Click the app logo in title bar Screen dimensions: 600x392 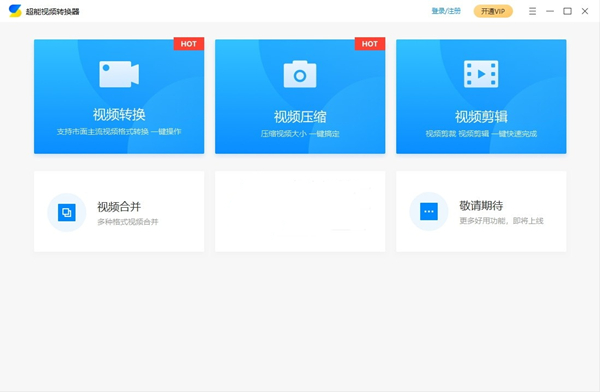[x=15, y=11]
